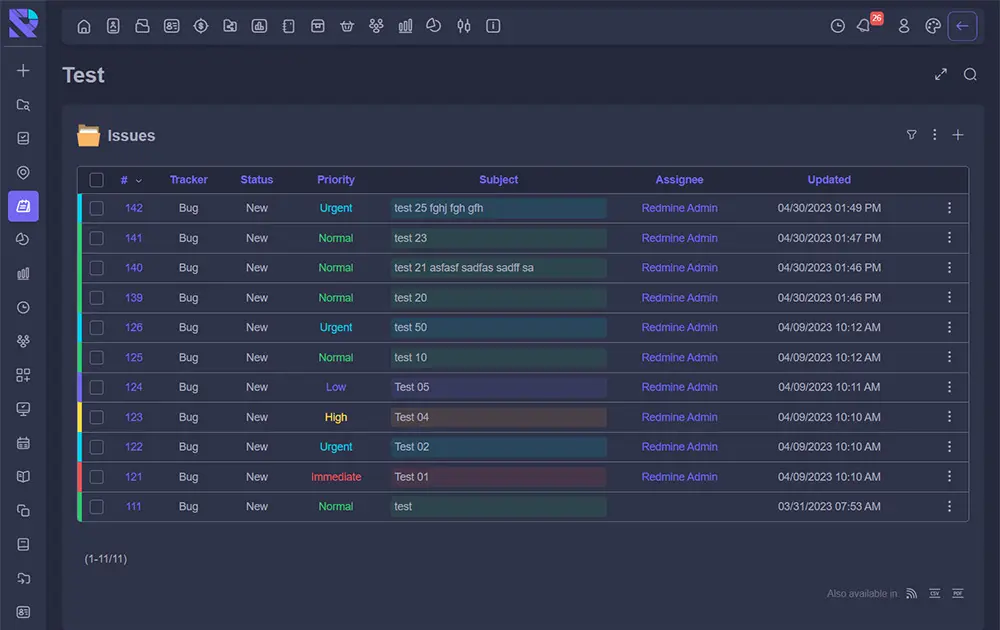1000x630 pixels.
Task: Open the grid-plus icon in sidebar
Action: tap(23, 375)
